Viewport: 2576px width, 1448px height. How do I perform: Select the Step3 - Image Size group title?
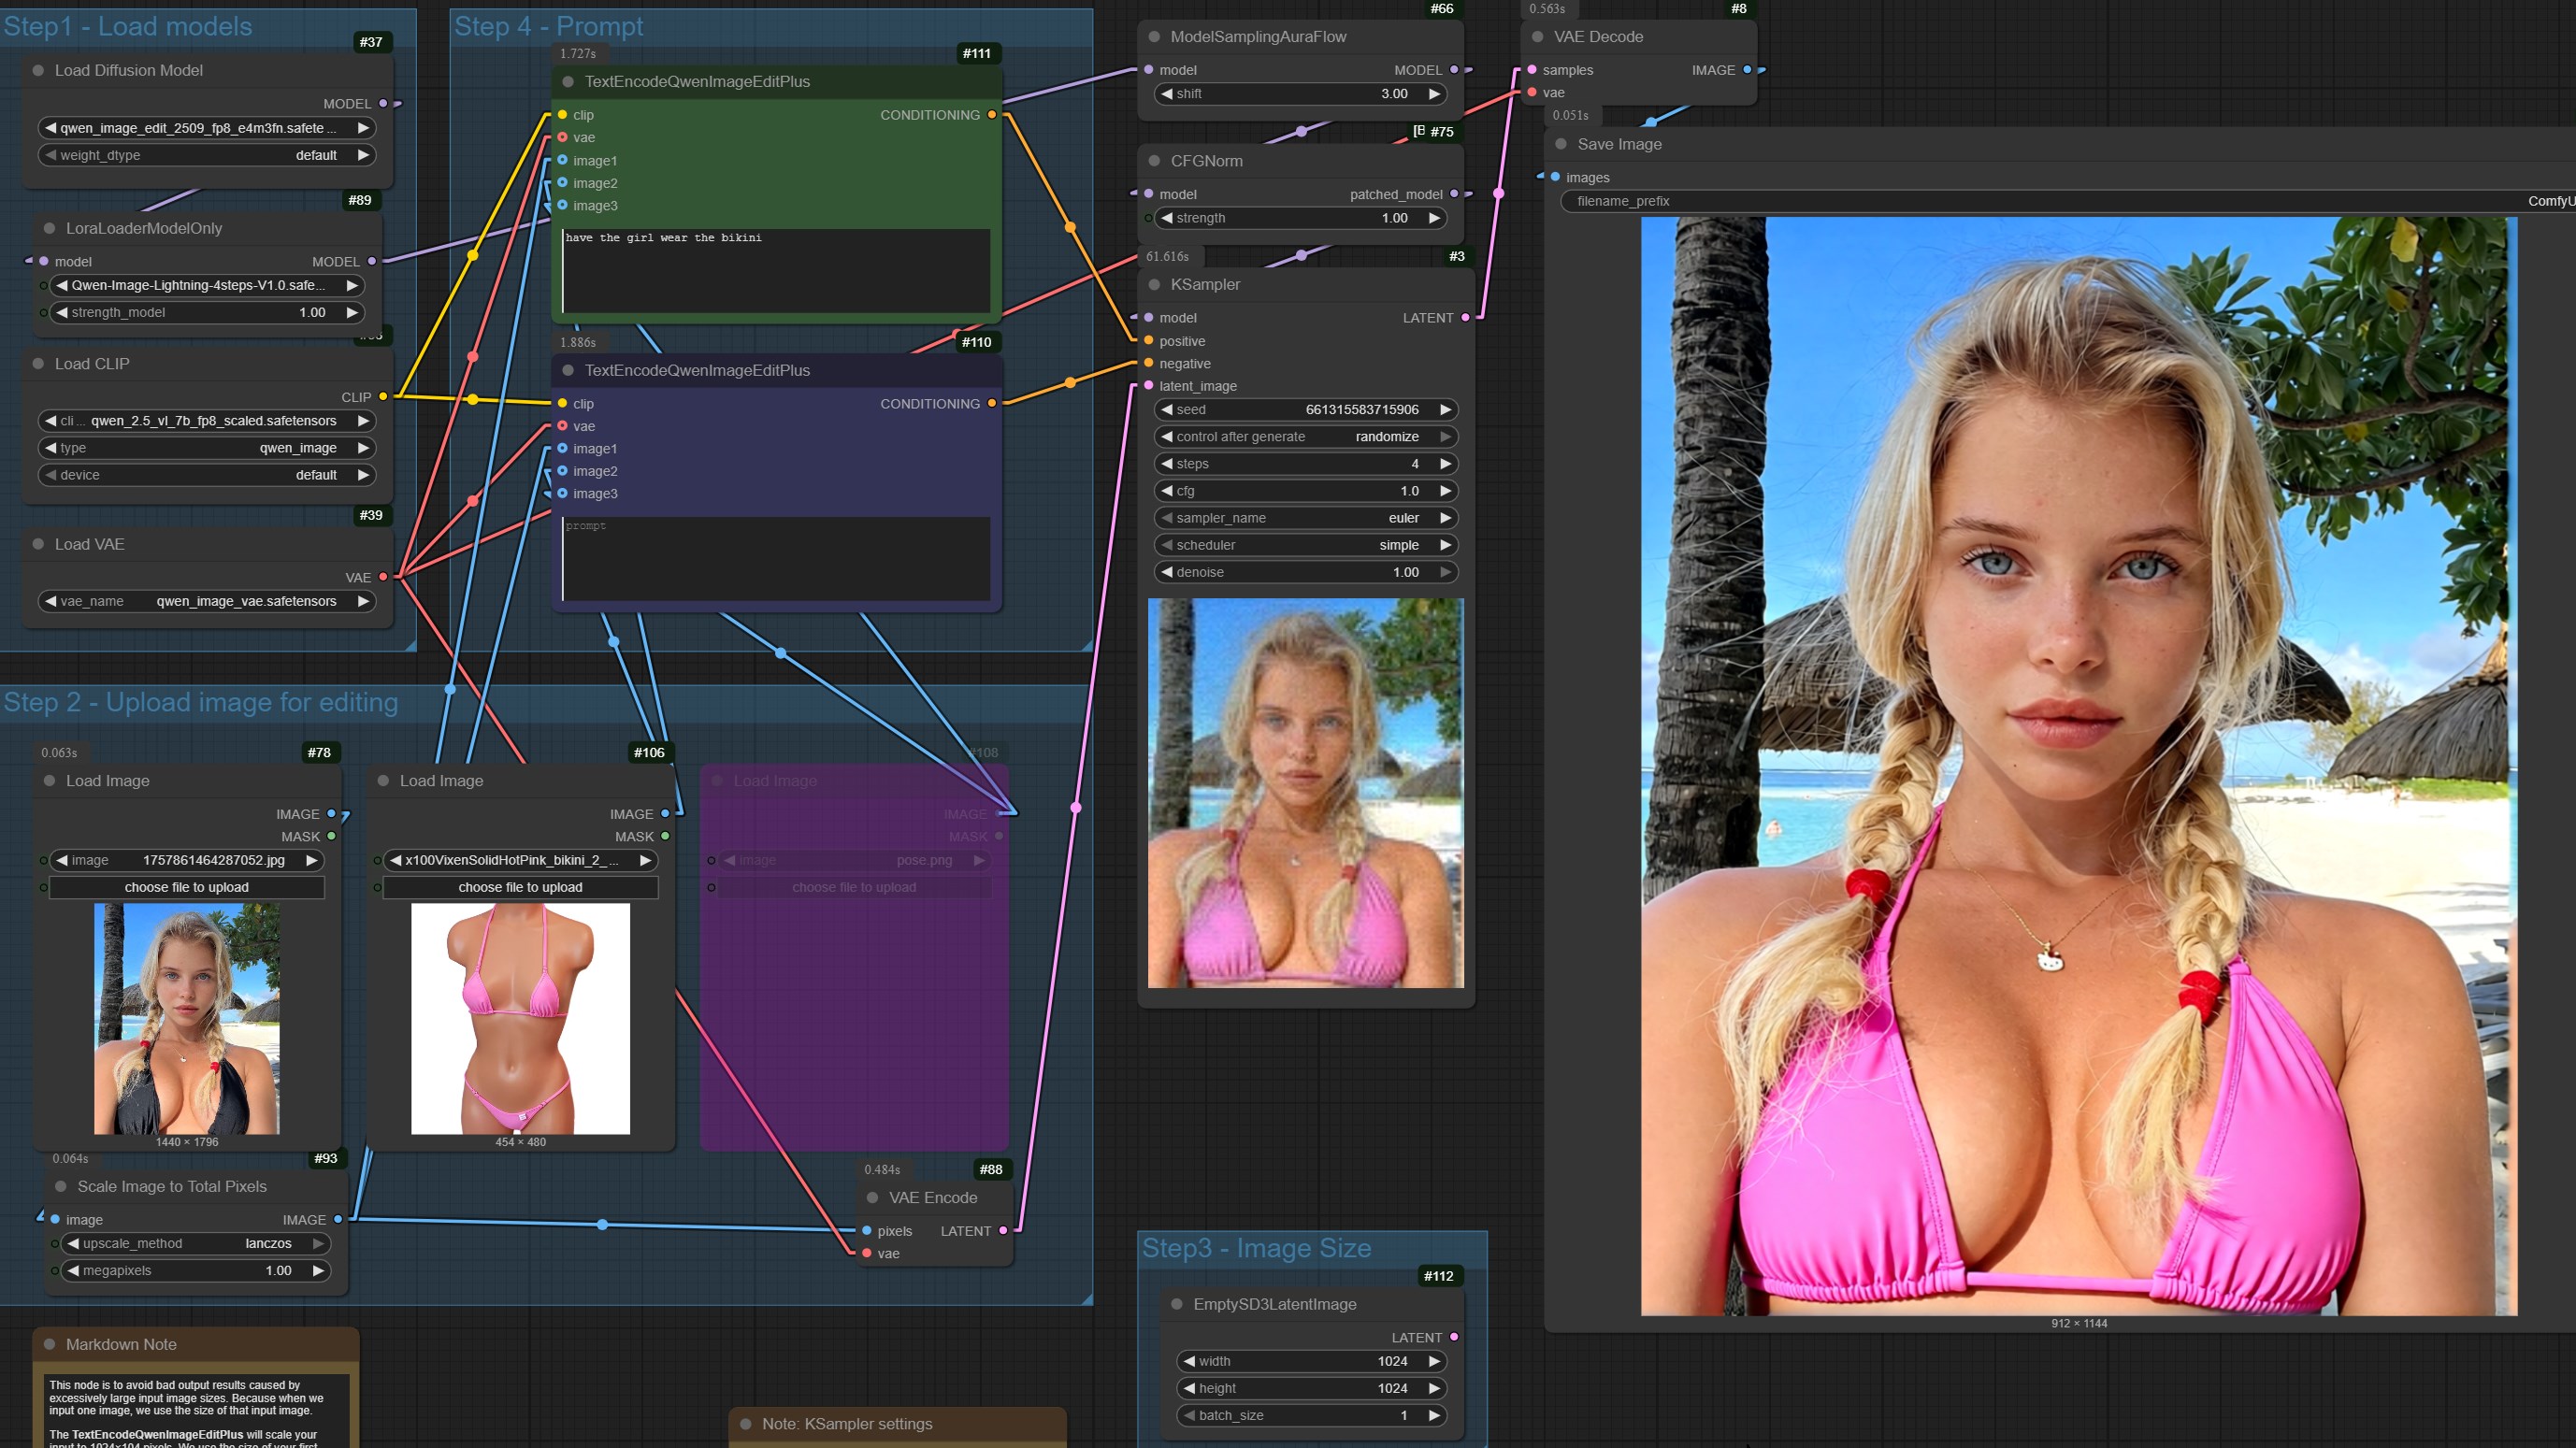[x=1257, y=1249]
